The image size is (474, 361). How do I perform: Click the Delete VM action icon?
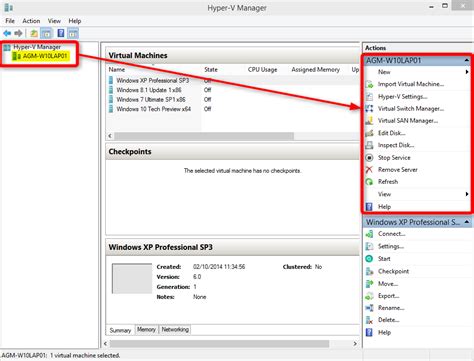coord(369,320)
